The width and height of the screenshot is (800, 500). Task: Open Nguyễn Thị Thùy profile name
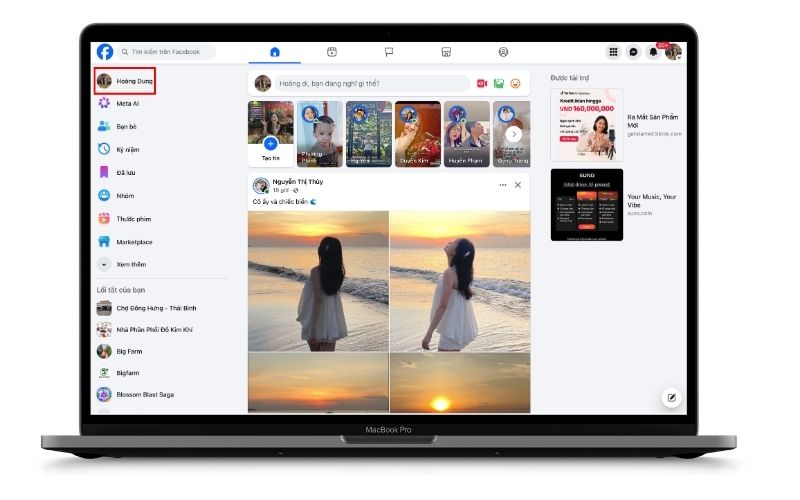click(x=297, y=182)
